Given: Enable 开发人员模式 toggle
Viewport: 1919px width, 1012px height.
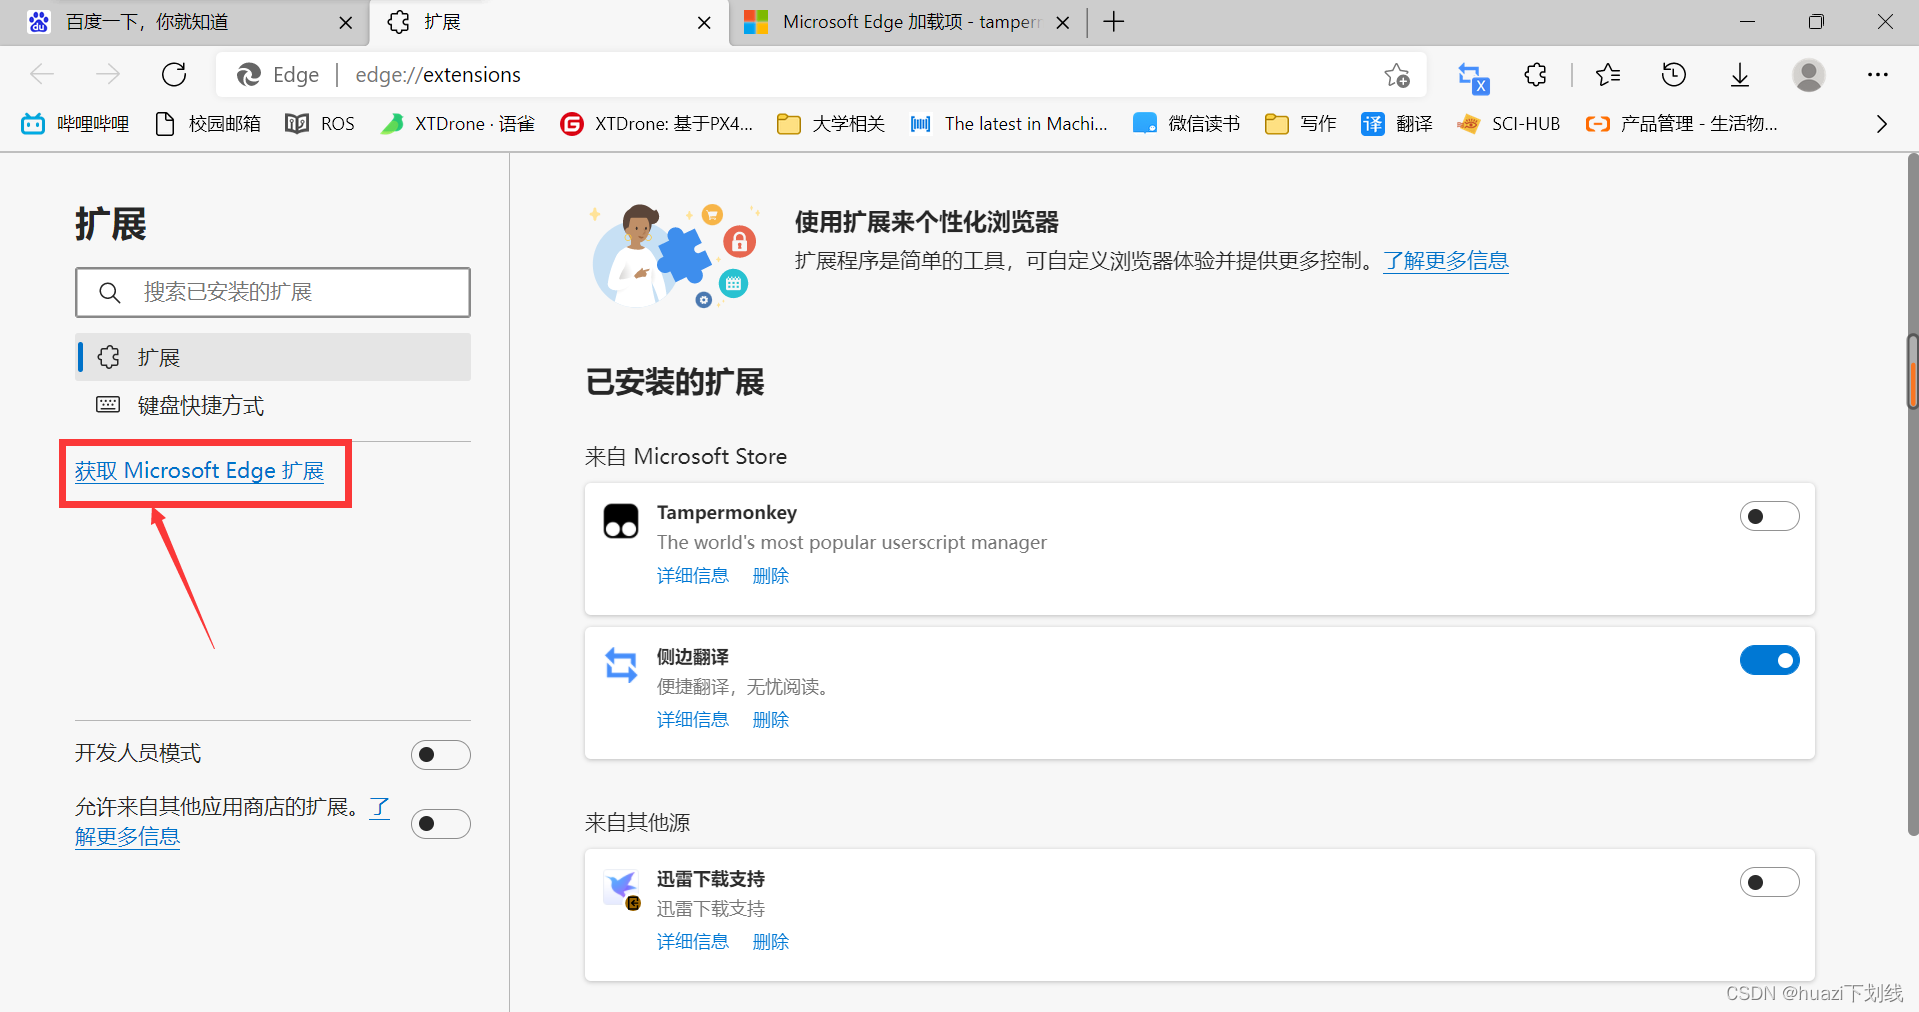Looking at the screenshot, I should tap(440, 754).
